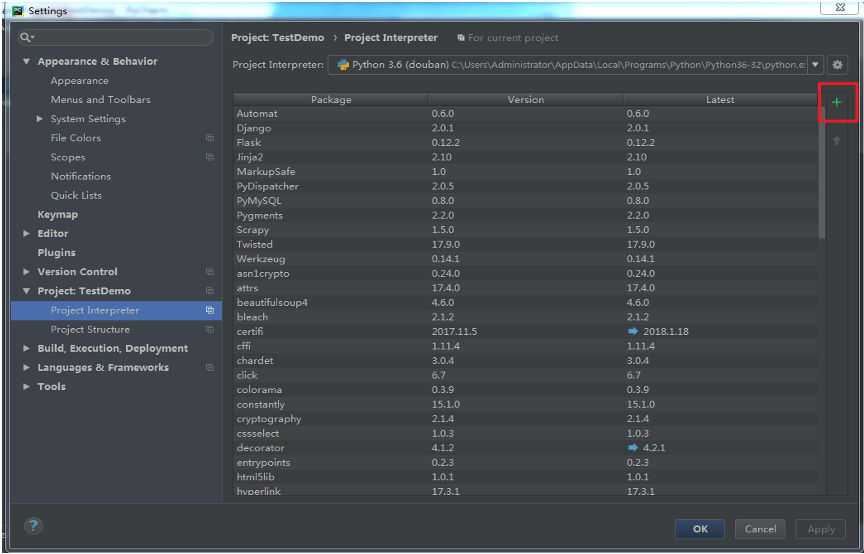This screenshot has width=864, height=554.
Task: Click the upgrade package arrow icon
Action: [836, 141]
